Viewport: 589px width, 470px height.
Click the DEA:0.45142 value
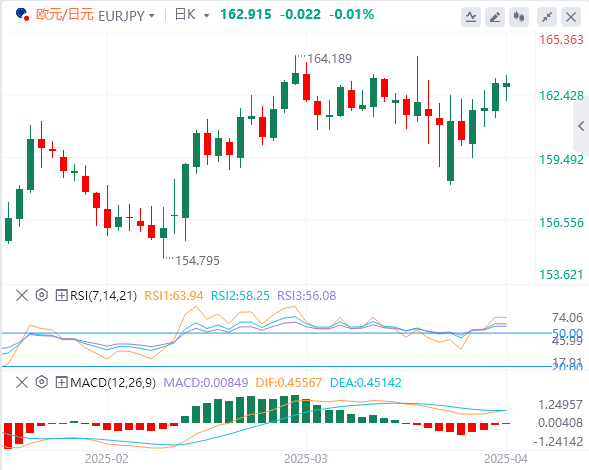click(x=365, y=382)
